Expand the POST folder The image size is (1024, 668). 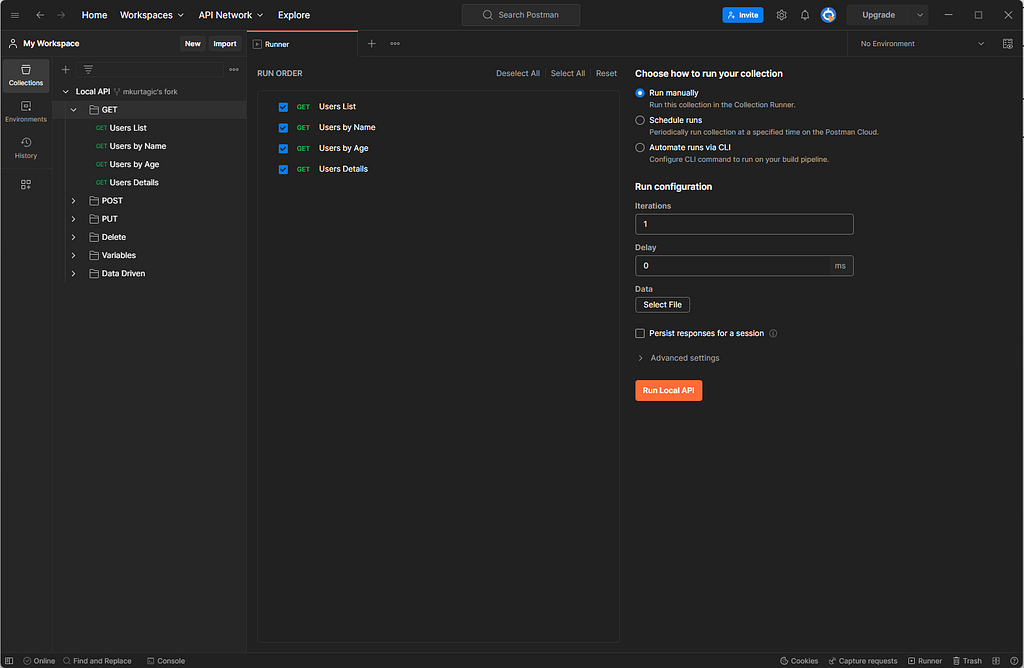(74, 200)
